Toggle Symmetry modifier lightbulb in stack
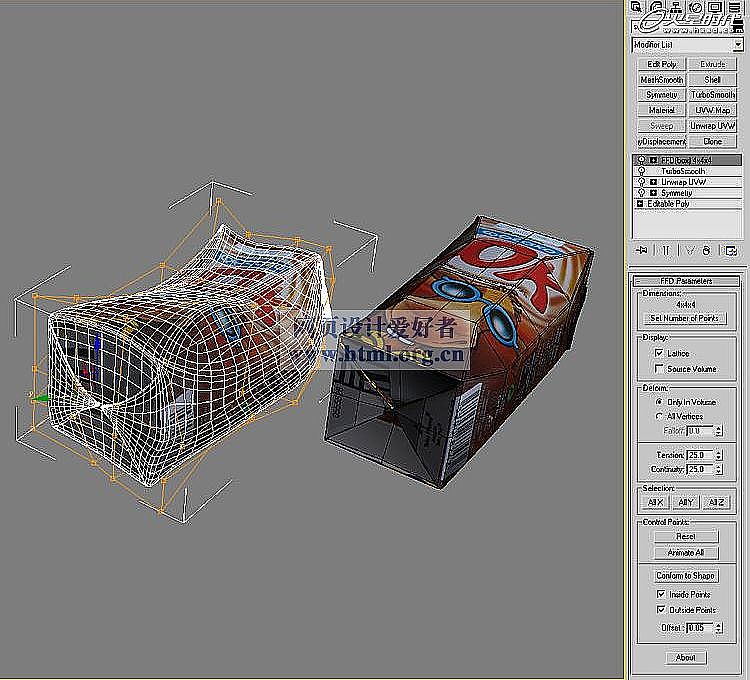 click(x=641, y=193)
